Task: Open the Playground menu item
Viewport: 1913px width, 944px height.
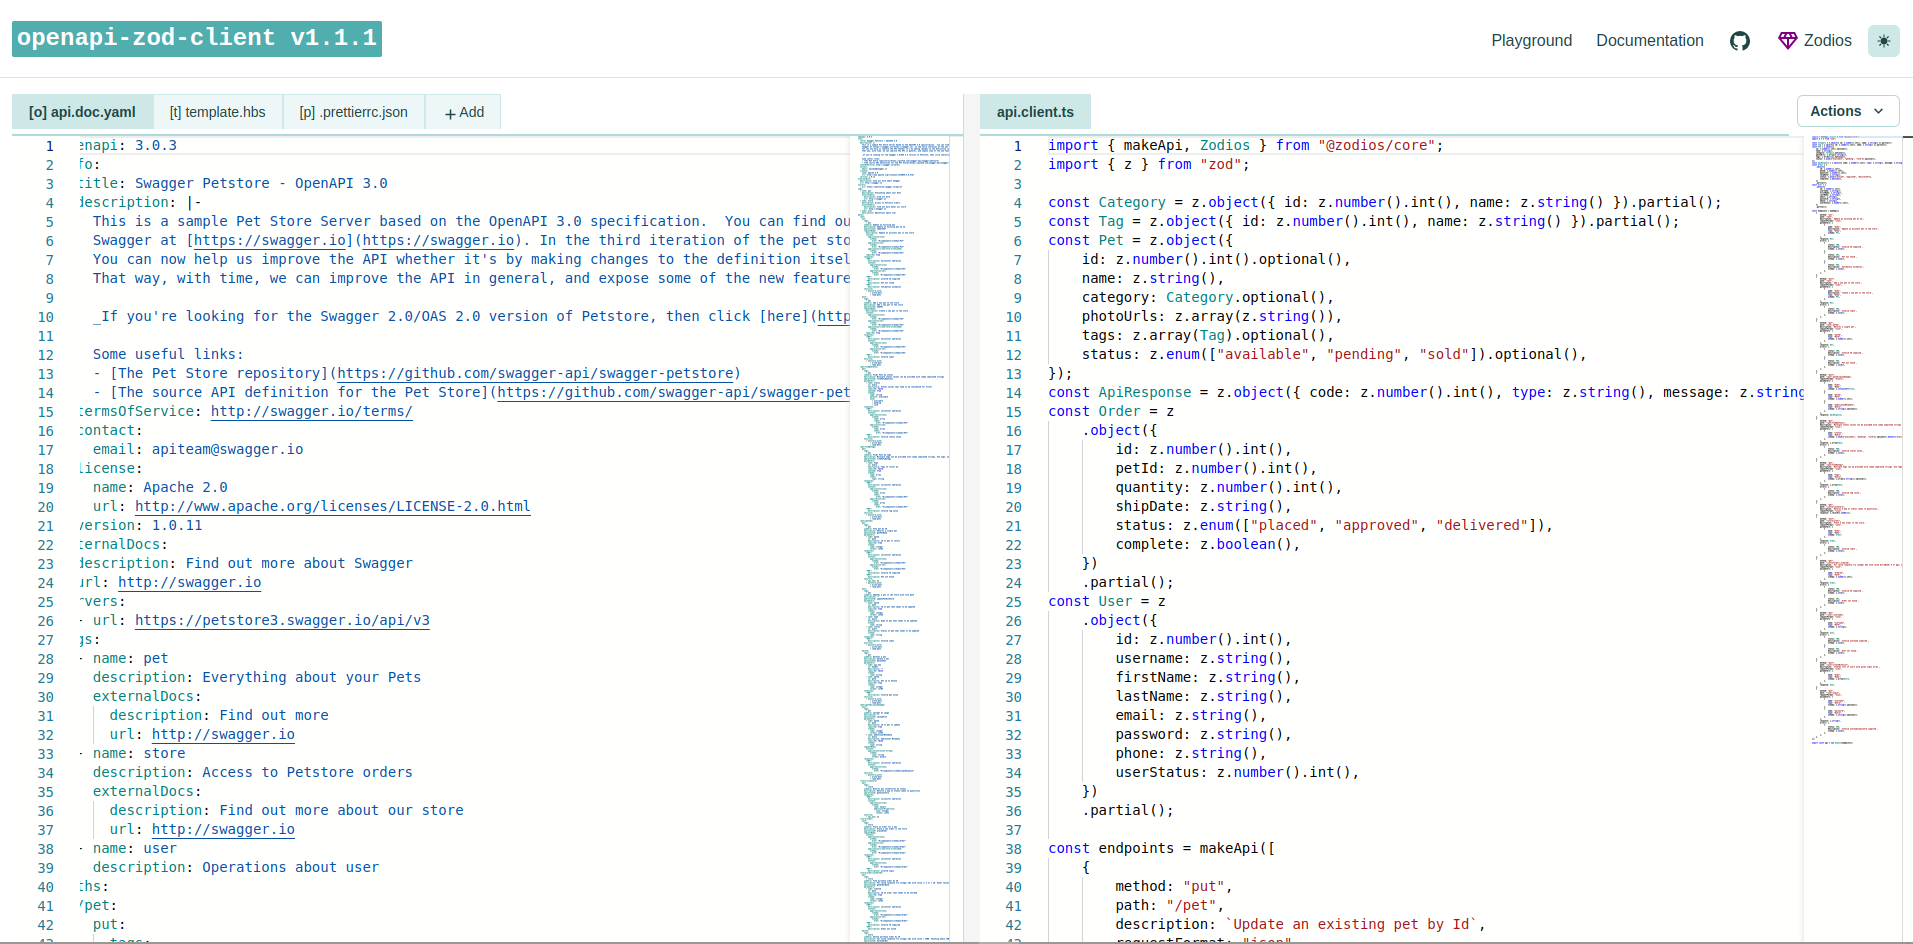Action: click(1531, 40)
